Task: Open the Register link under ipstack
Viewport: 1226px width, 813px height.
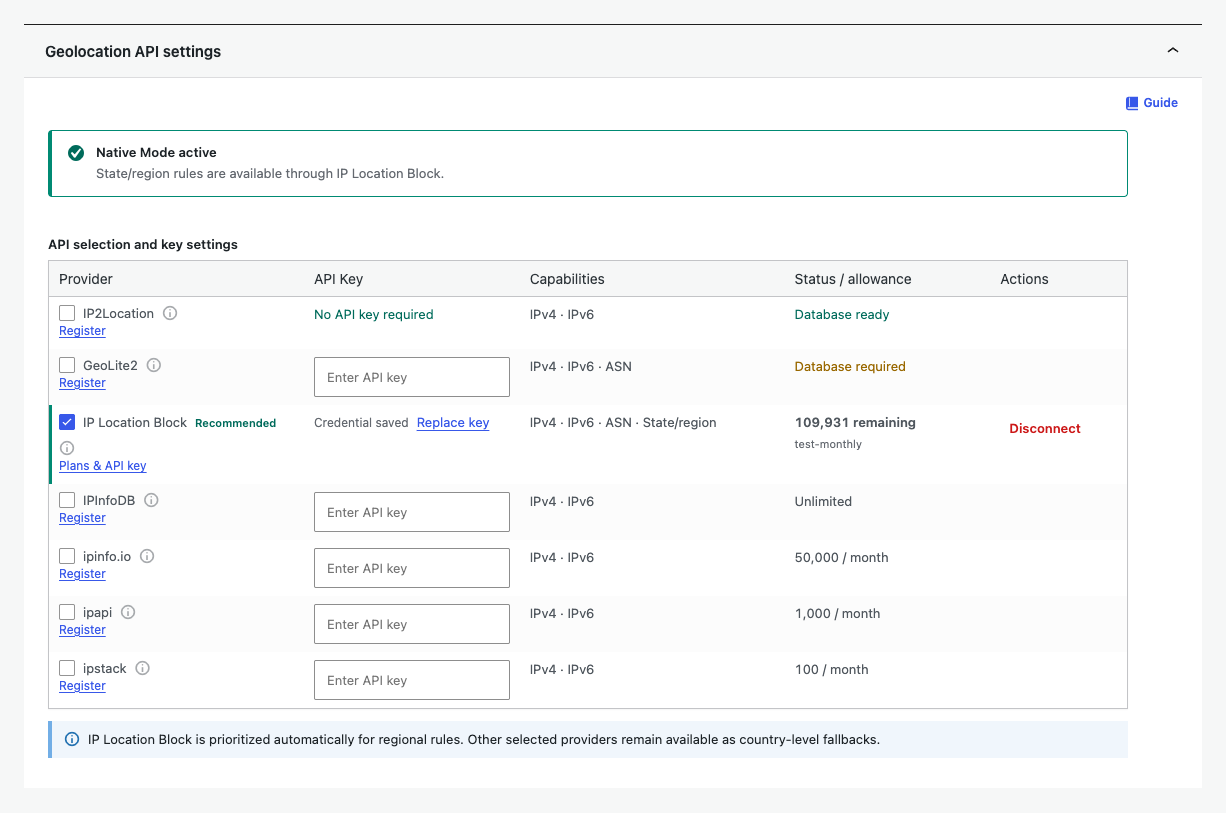Action: (x=82, y=686)
